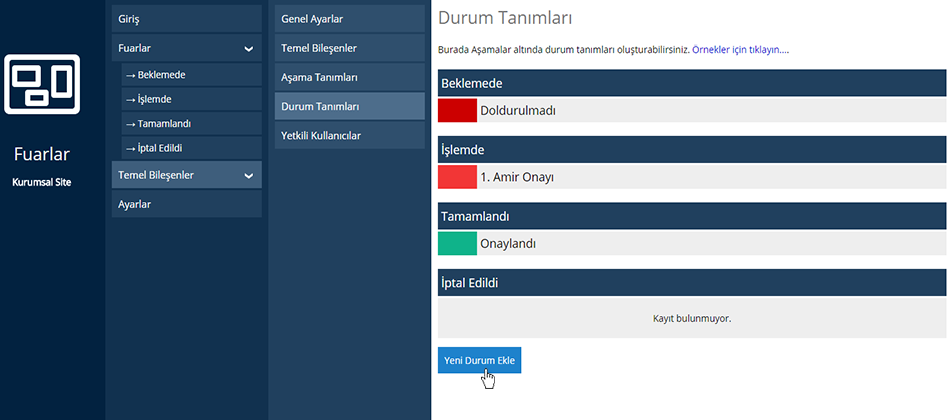Open the İptal Edildi submenu entry
The image size is (950, 420).
pos(191,148)
